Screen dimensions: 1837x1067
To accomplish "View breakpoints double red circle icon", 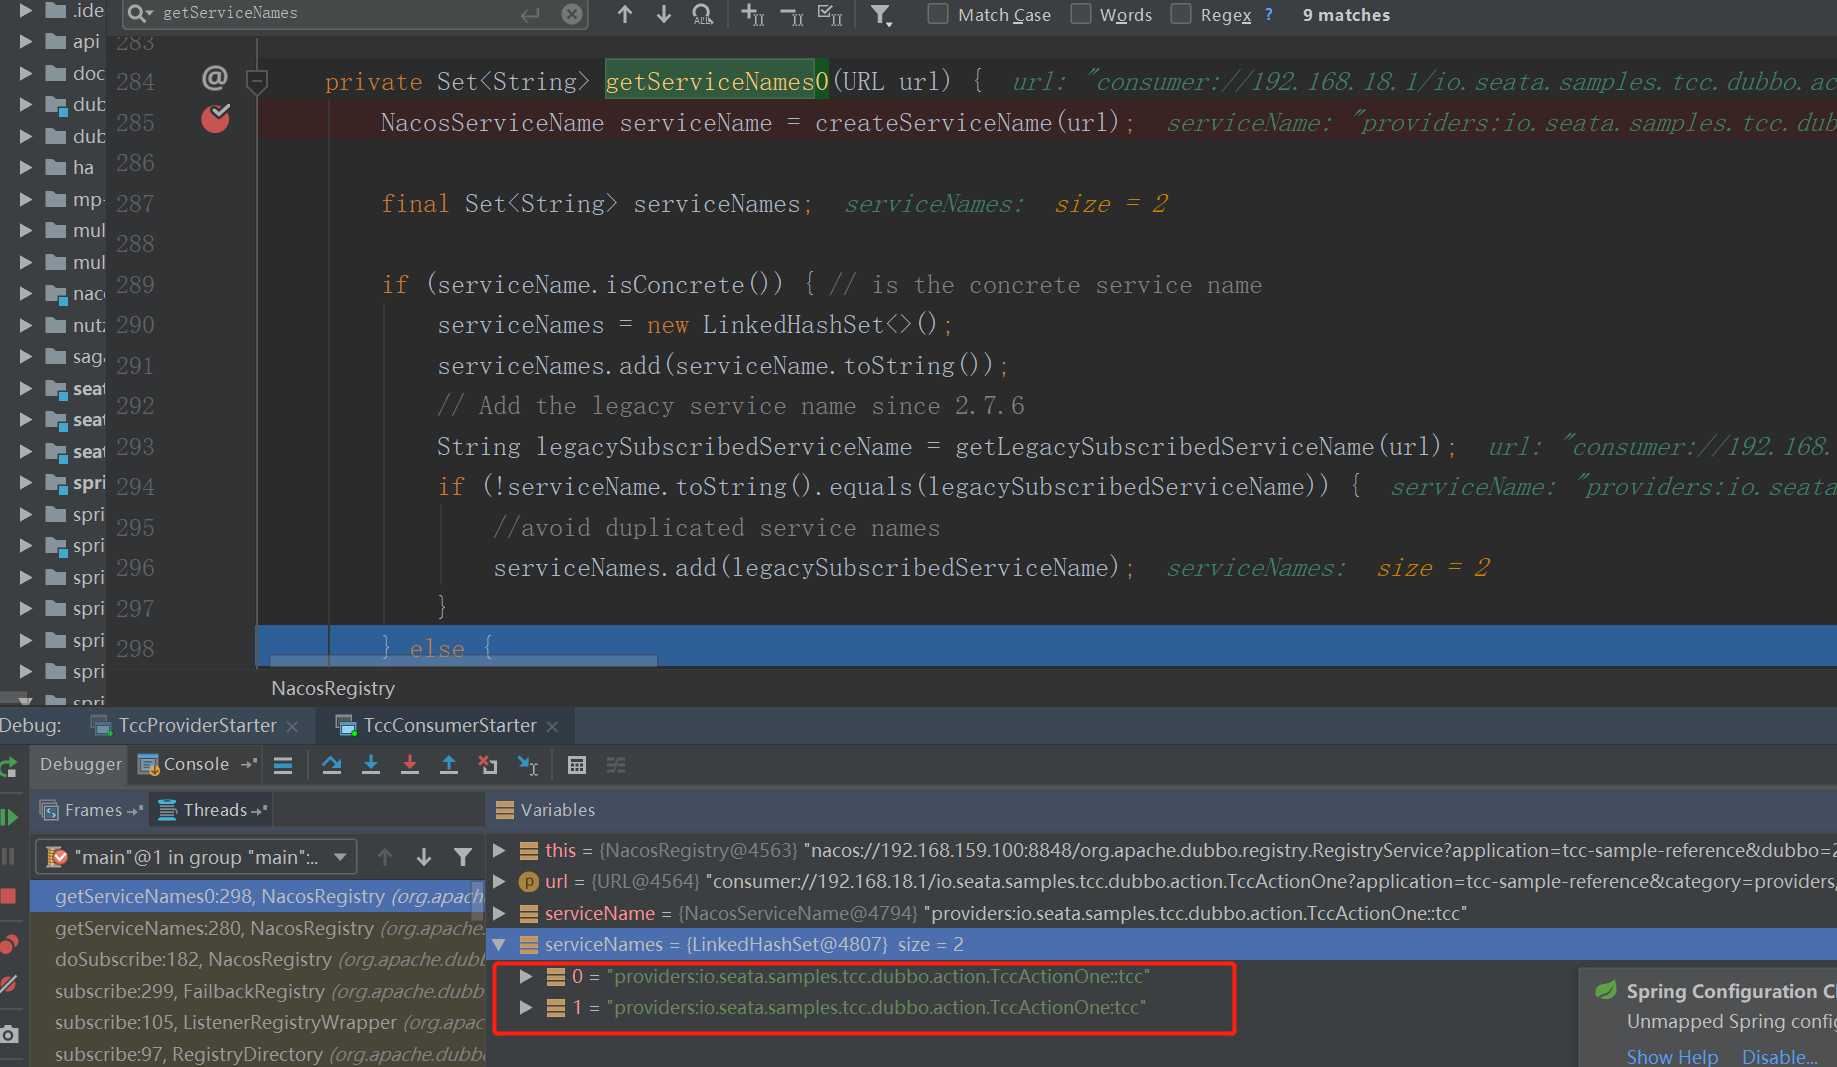I will [9, 944].
